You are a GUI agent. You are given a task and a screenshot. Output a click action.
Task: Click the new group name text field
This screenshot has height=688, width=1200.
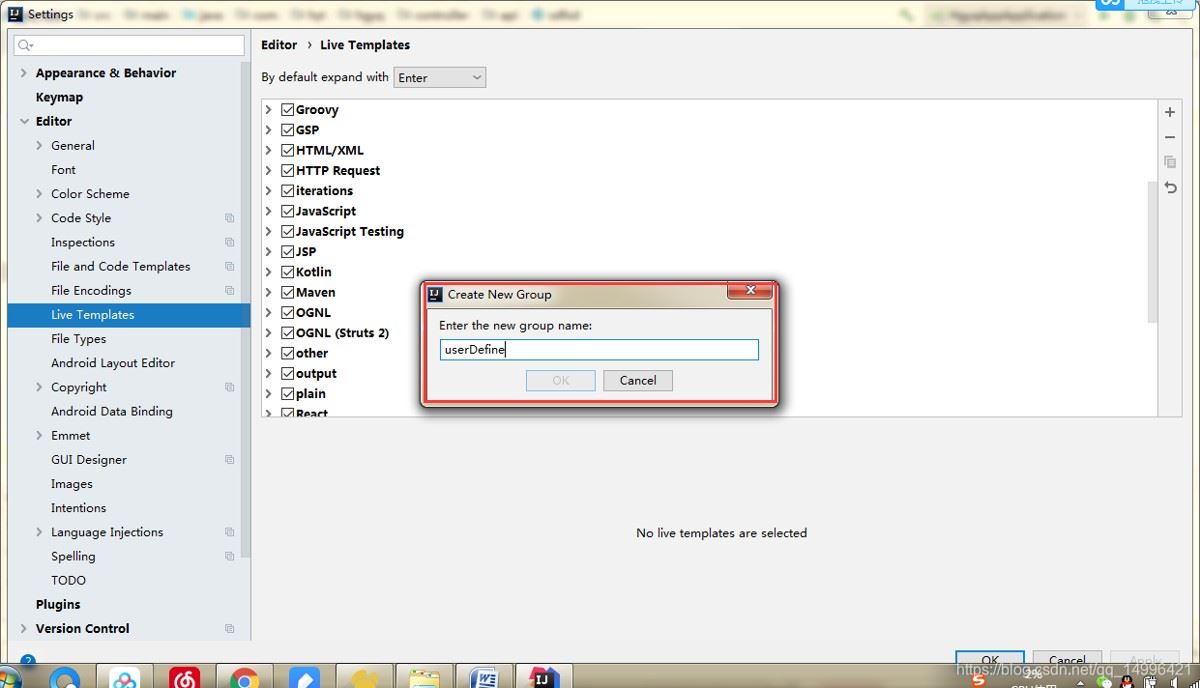tap(599, 350)
